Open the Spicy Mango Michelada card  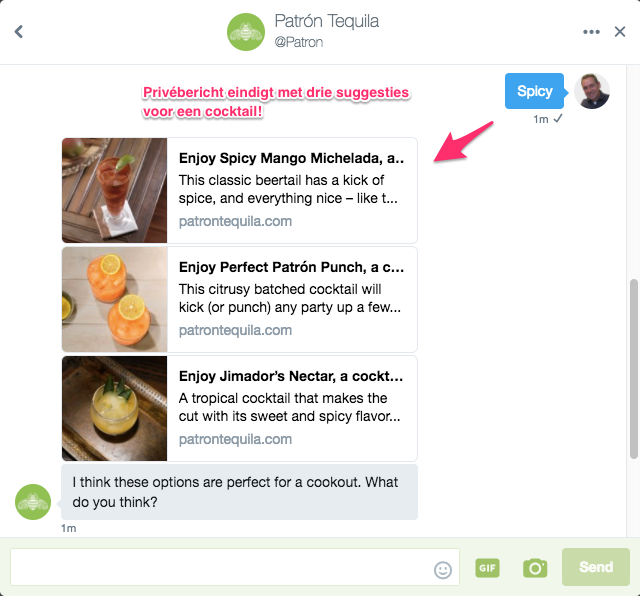pos(291,190)
